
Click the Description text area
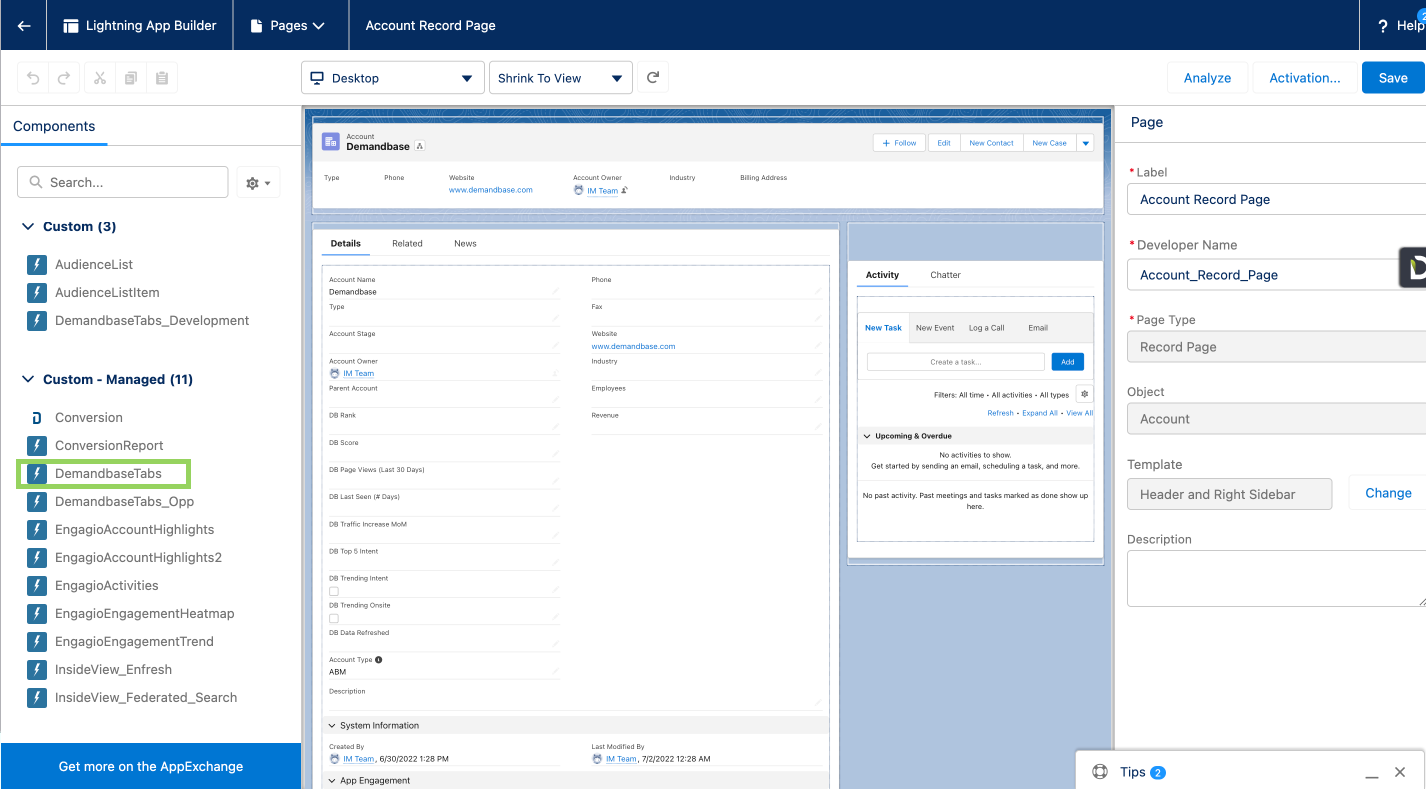[x=1276, y=579]
